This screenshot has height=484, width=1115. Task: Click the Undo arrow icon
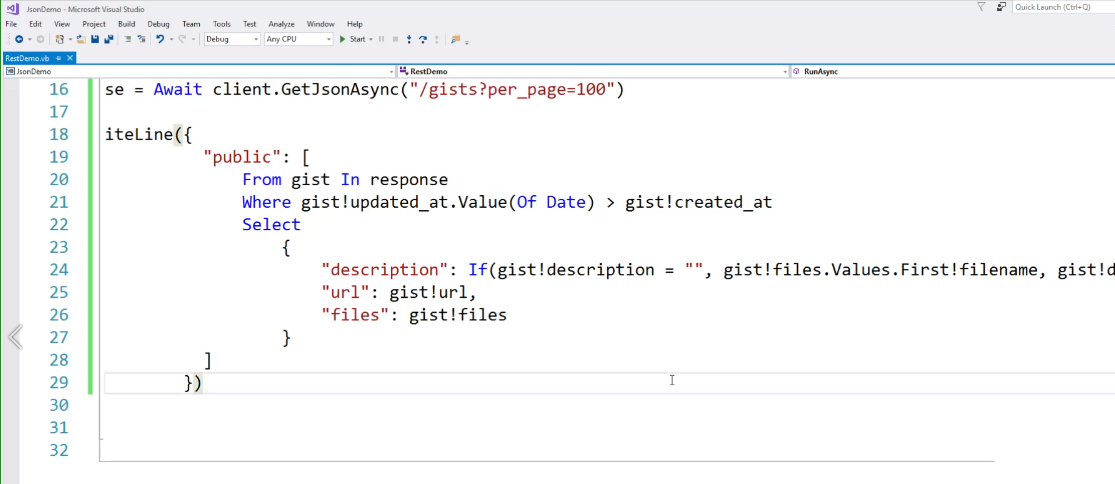tap(160, 39)
